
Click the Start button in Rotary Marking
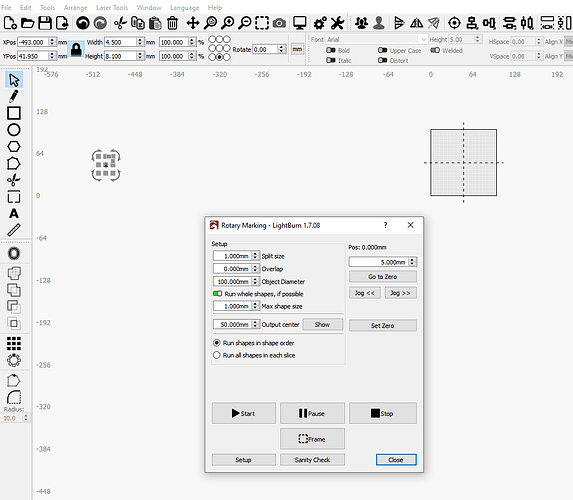point(244,413)
